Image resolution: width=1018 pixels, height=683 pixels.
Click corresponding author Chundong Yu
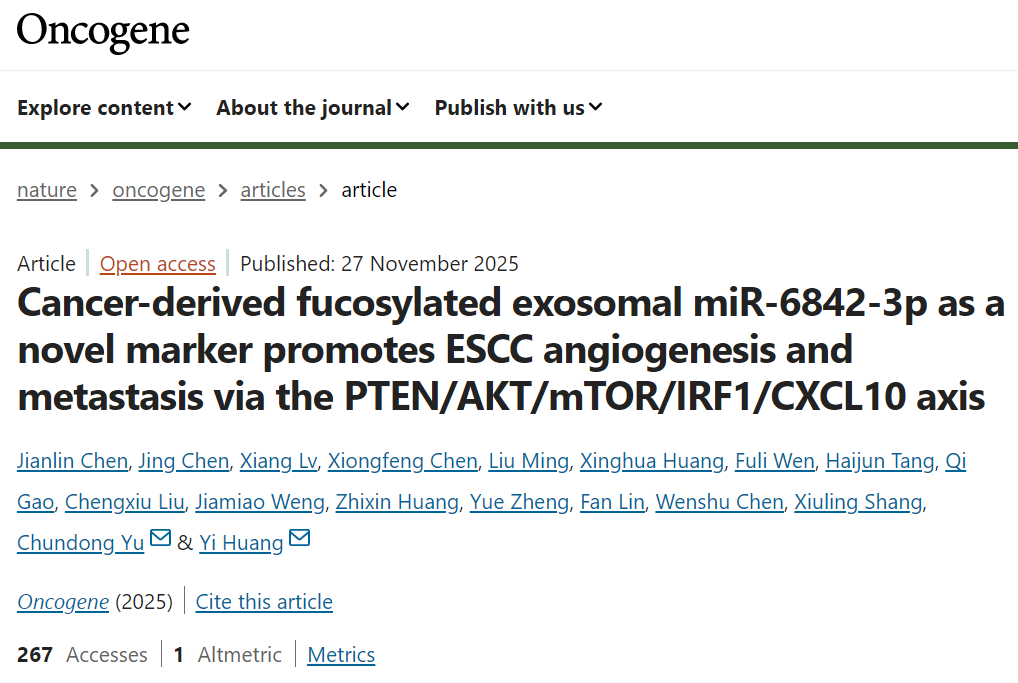81,543
